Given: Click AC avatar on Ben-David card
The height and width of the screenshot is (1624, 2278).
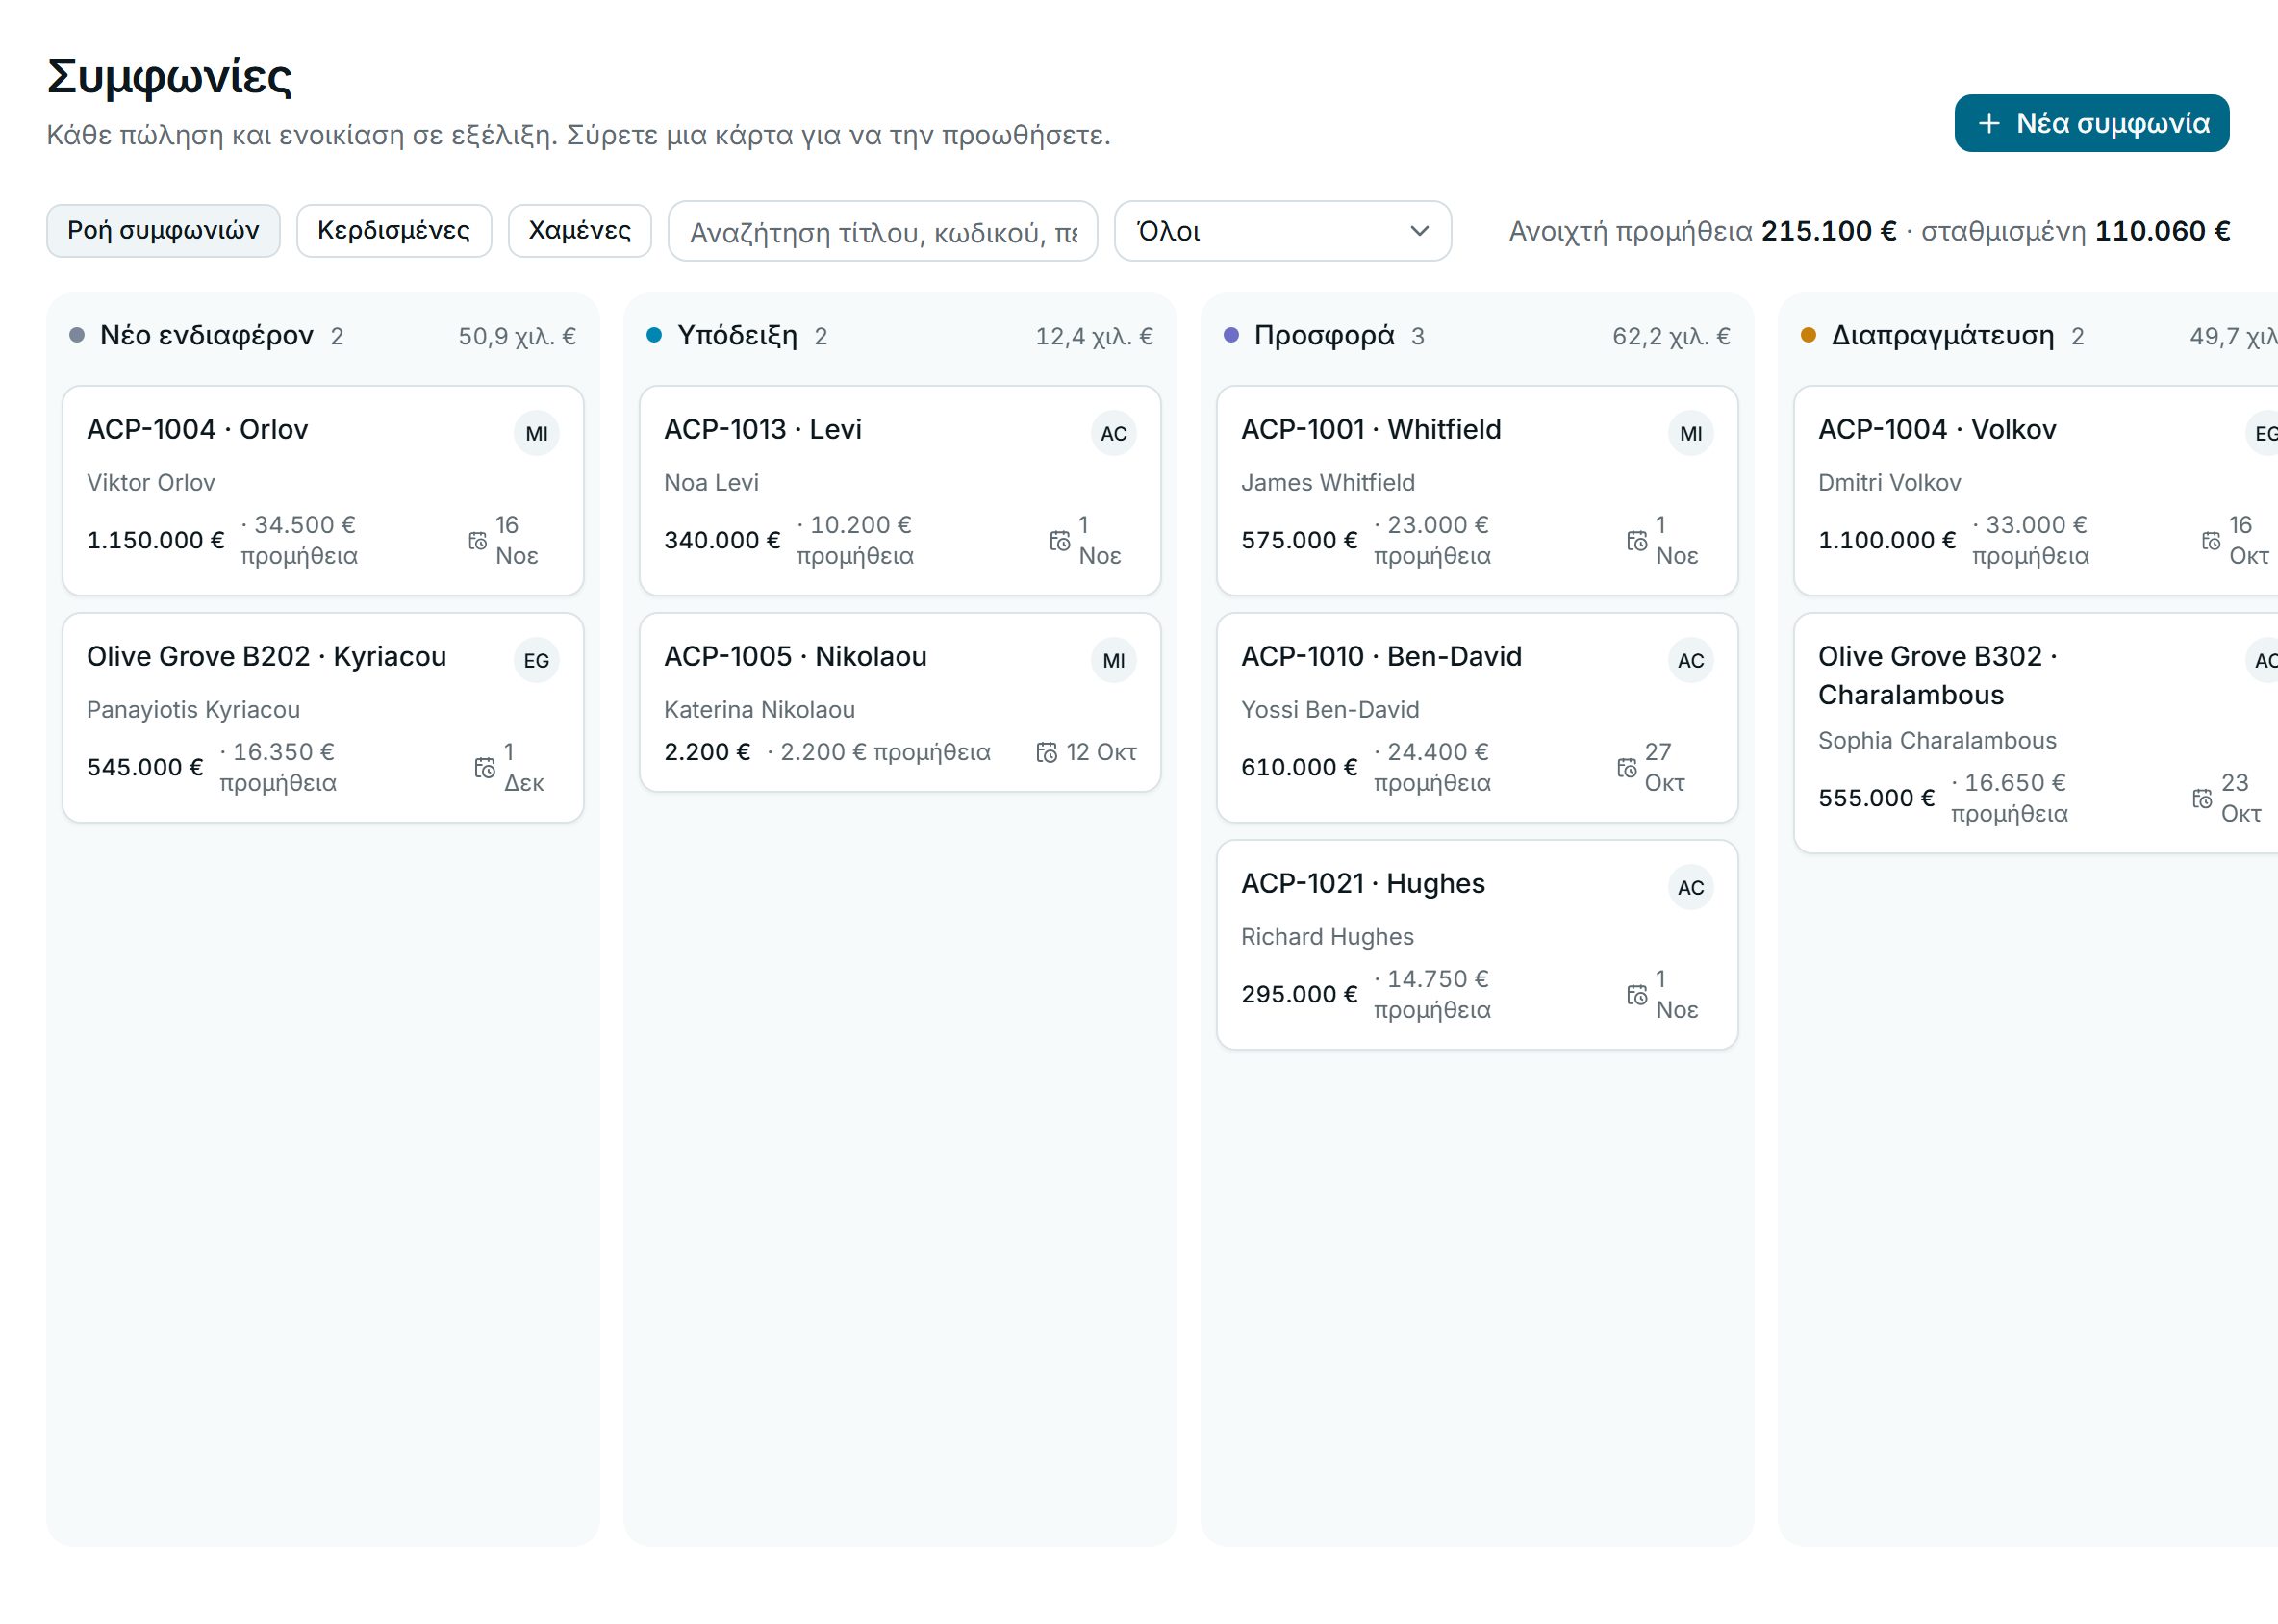Looking at the screenshot, I should pos(1691,661).
